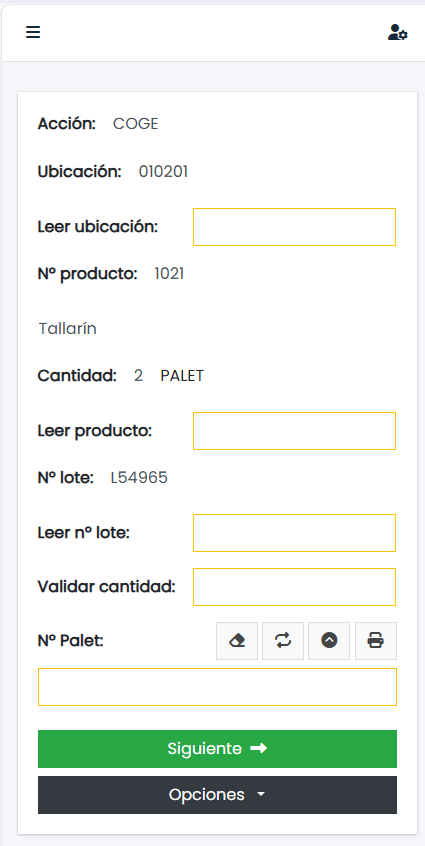
Task: Click the eraser icon beside Nº Palet
Action: coord(237,641)
